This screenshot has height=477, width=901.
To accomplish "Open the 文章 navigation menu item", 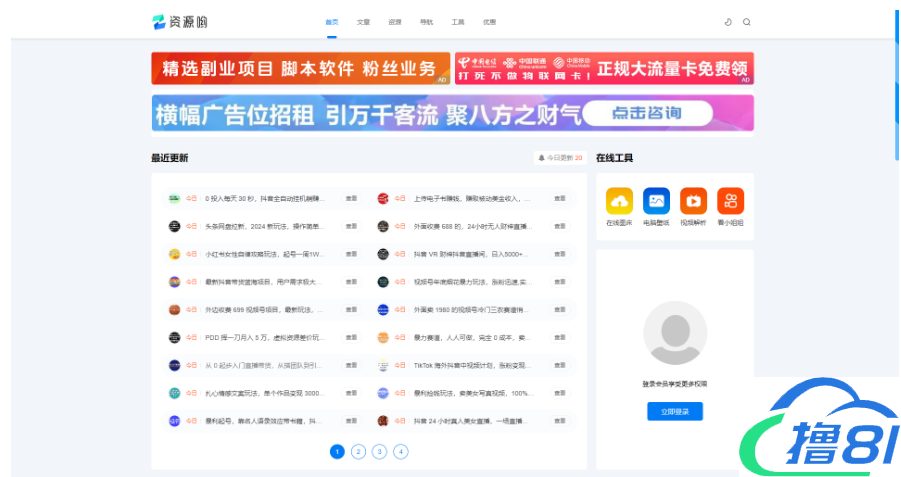I will click(x=363, y=22).
